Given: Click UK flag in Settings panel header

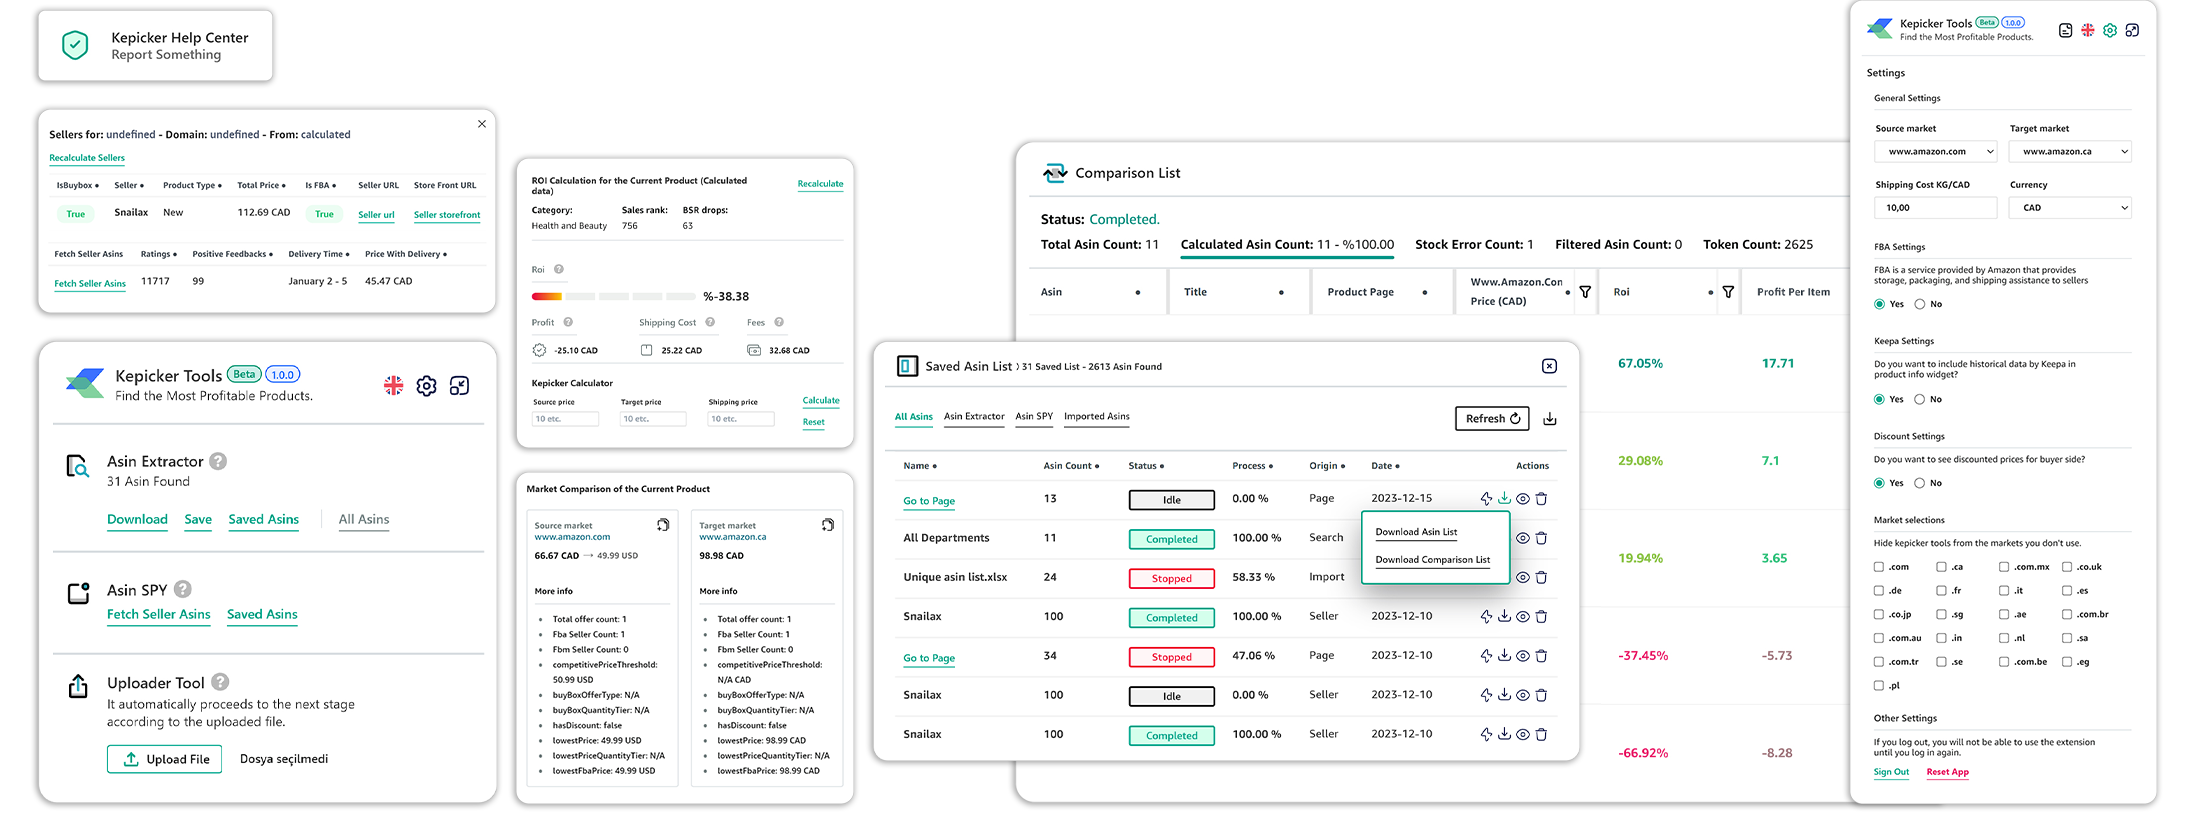Looking at the screenshot, I should pos(2088,30).
